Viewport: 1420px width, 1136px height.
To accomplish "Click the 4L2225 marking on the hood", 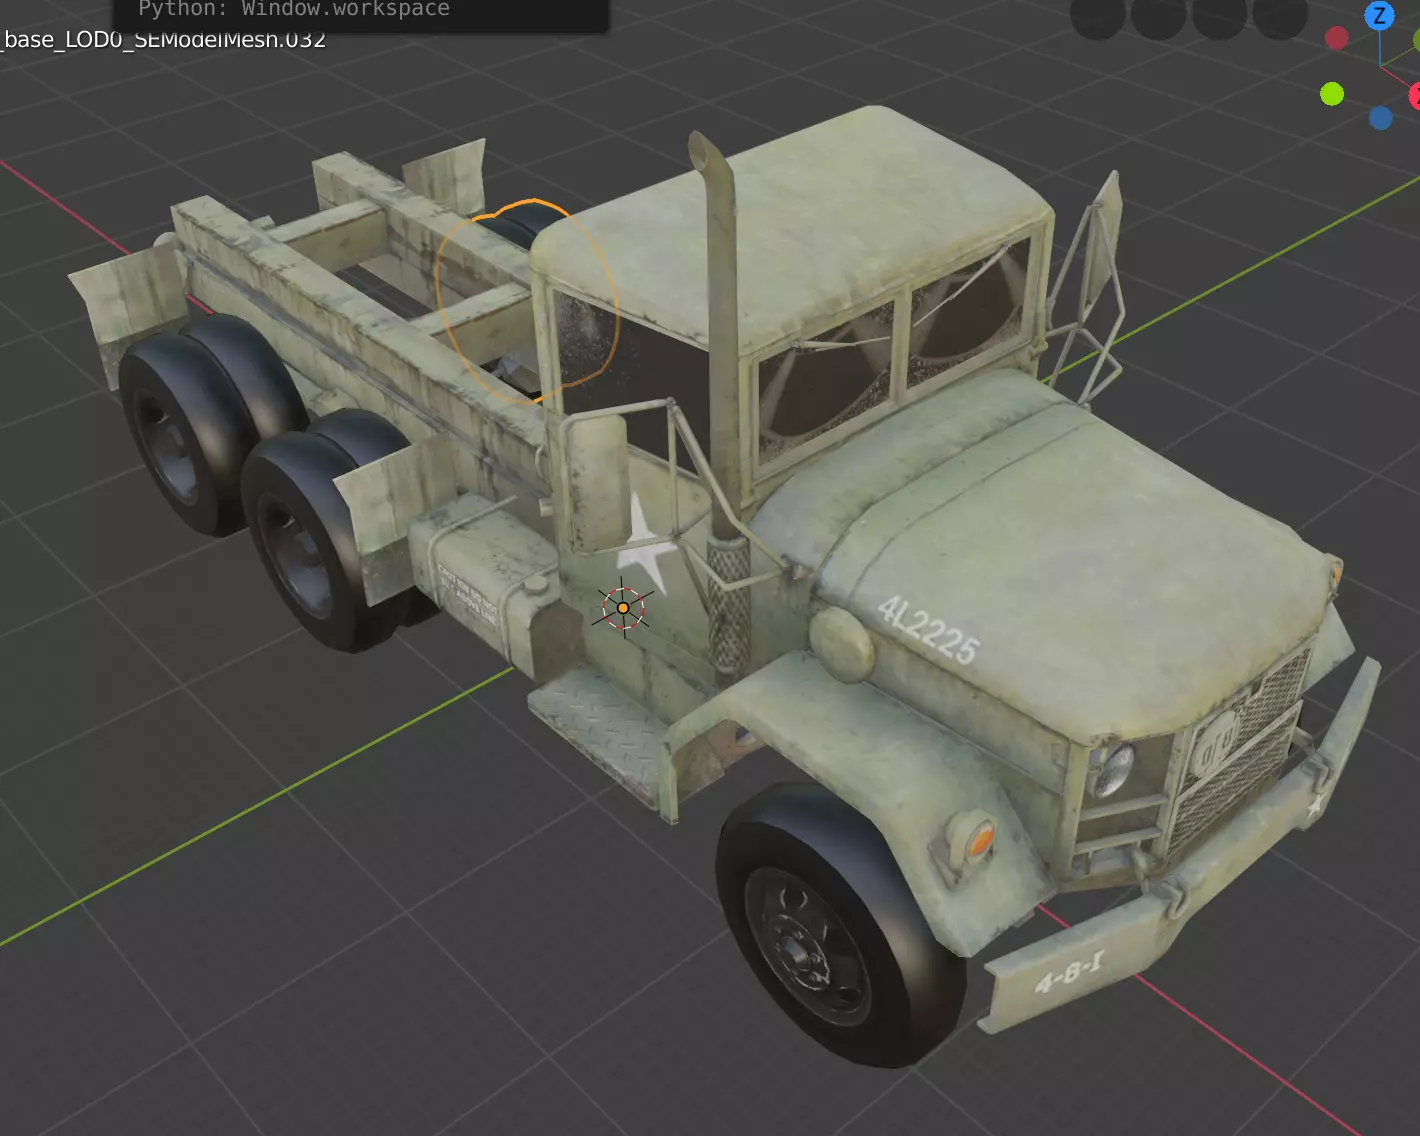I will click(928, 630).
